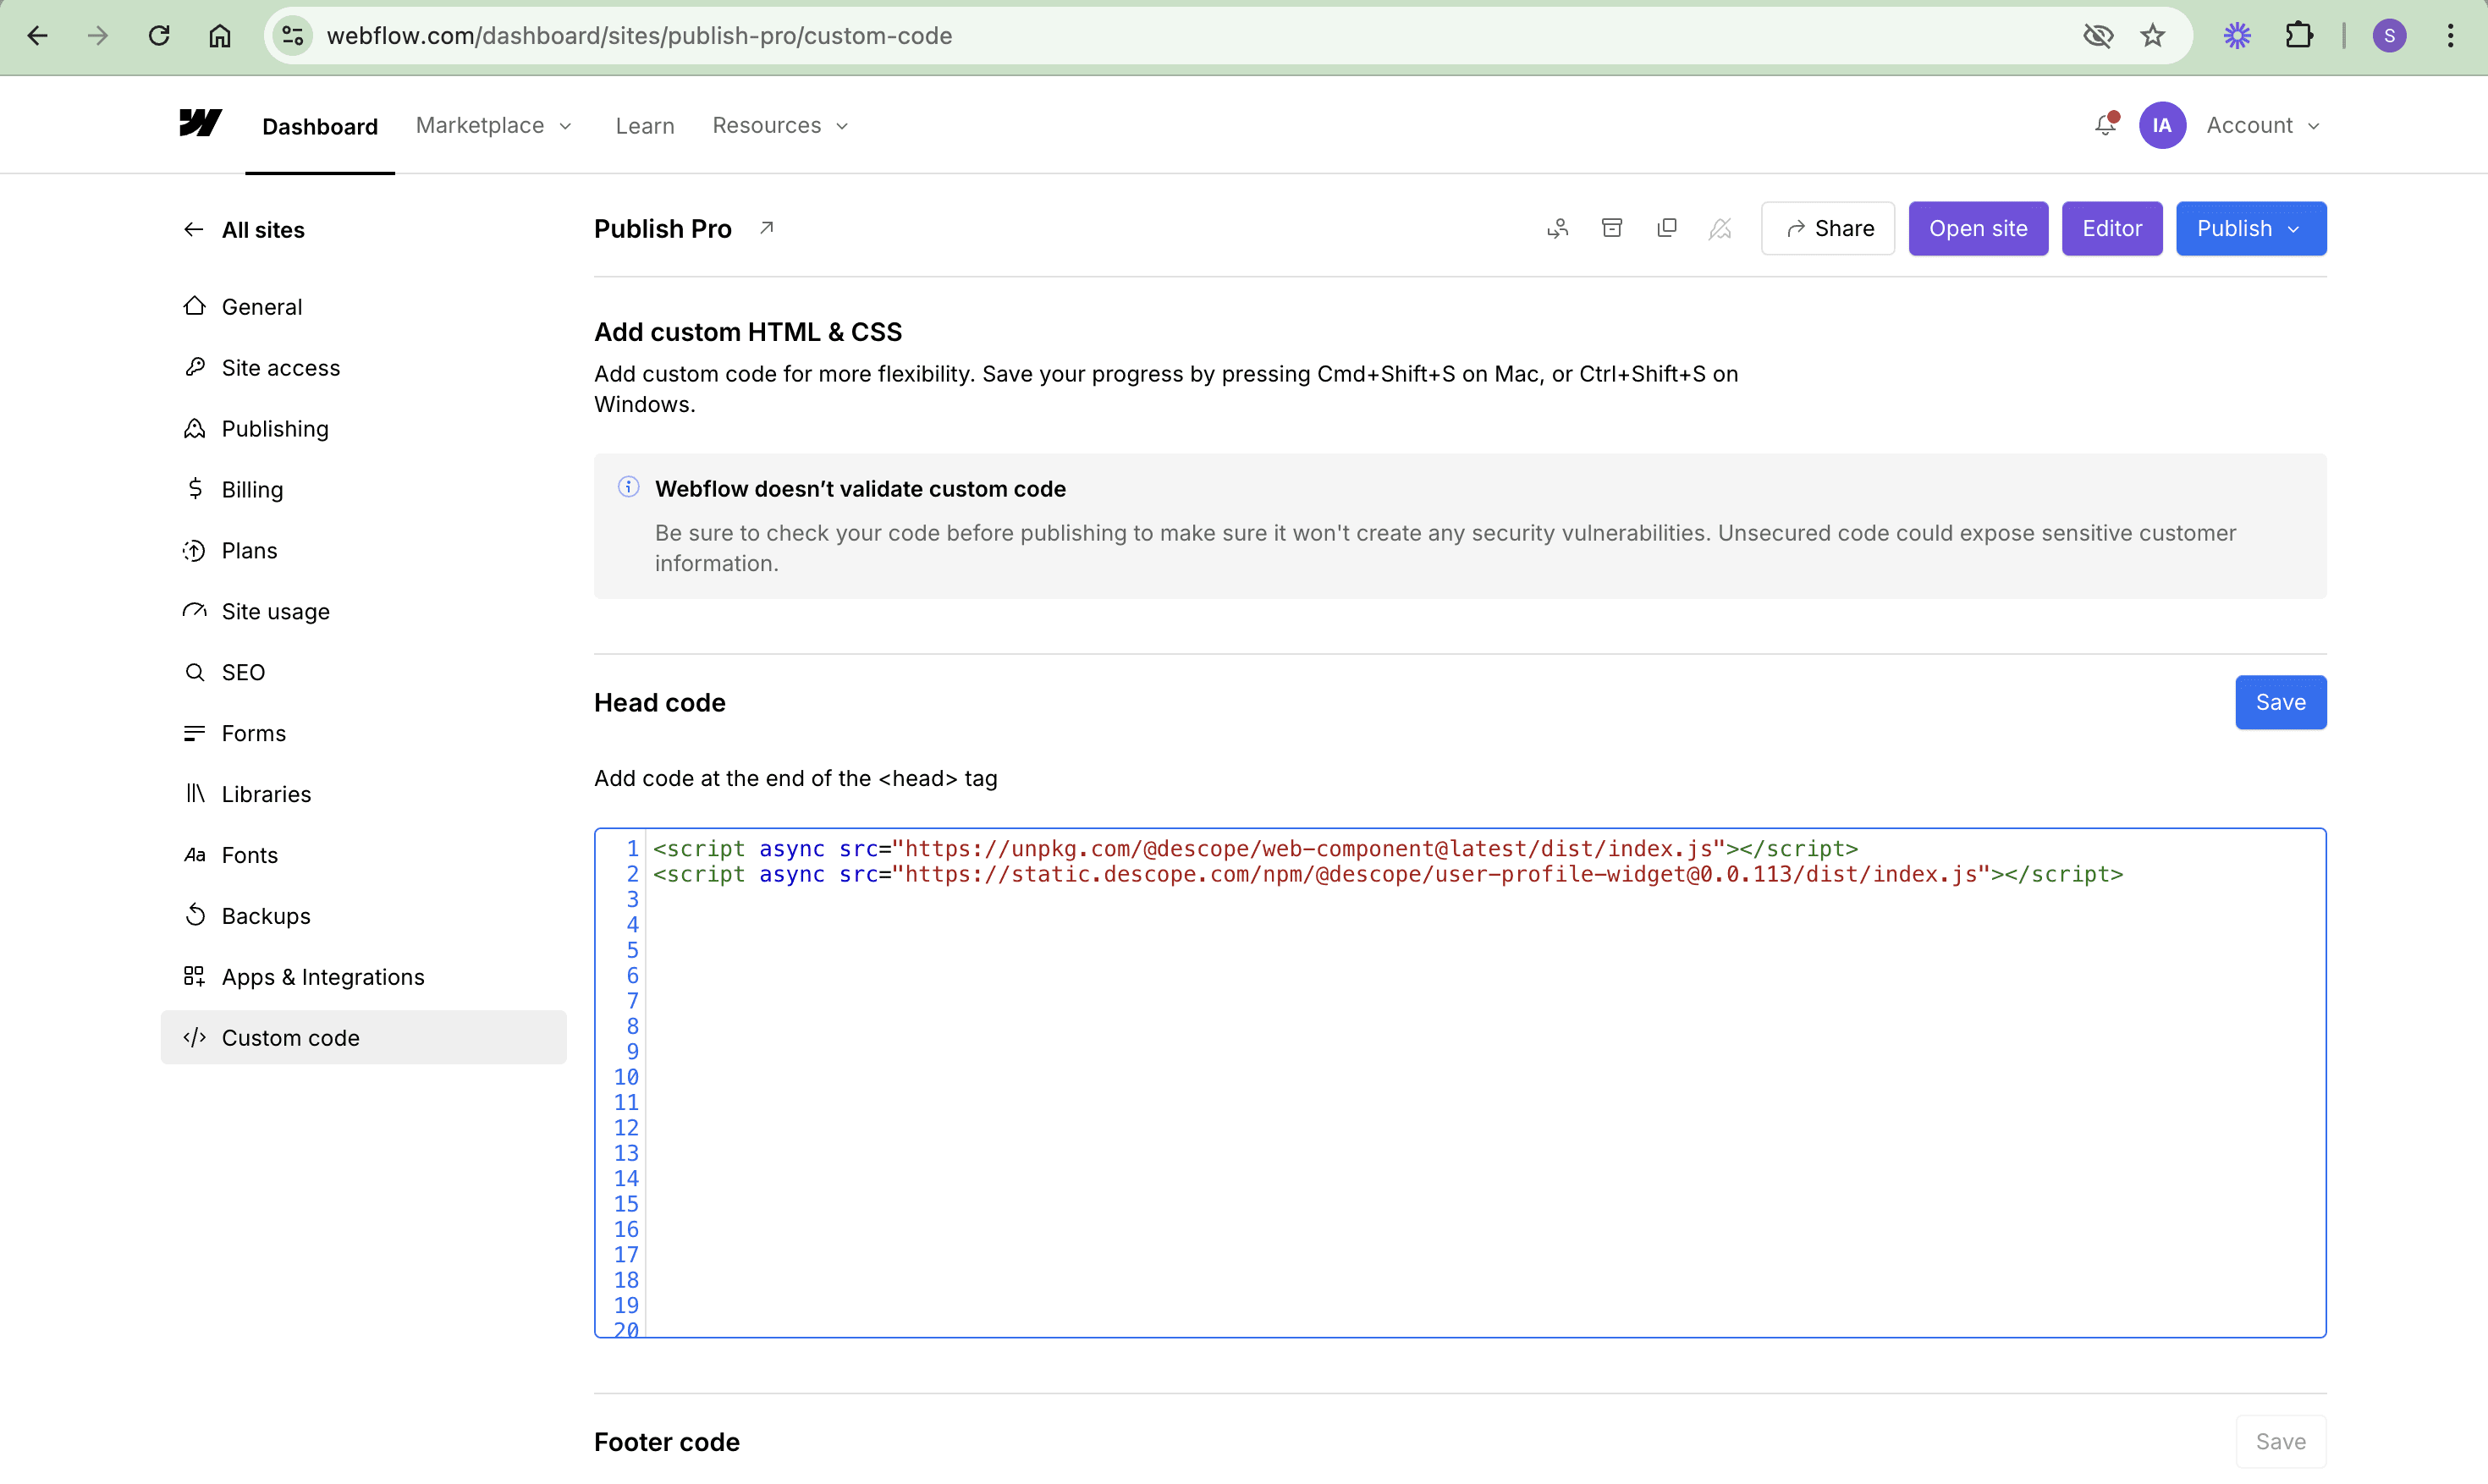Viewport: 2488px width, 1484px height.
Task: Open the external link arrow beside Publish Pro
Action: click(x=766, y=228)
